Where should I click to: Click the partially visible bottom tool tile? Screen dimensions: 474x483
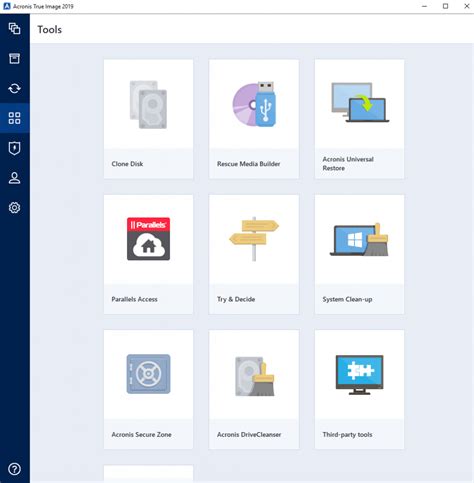tap(148, 474)
